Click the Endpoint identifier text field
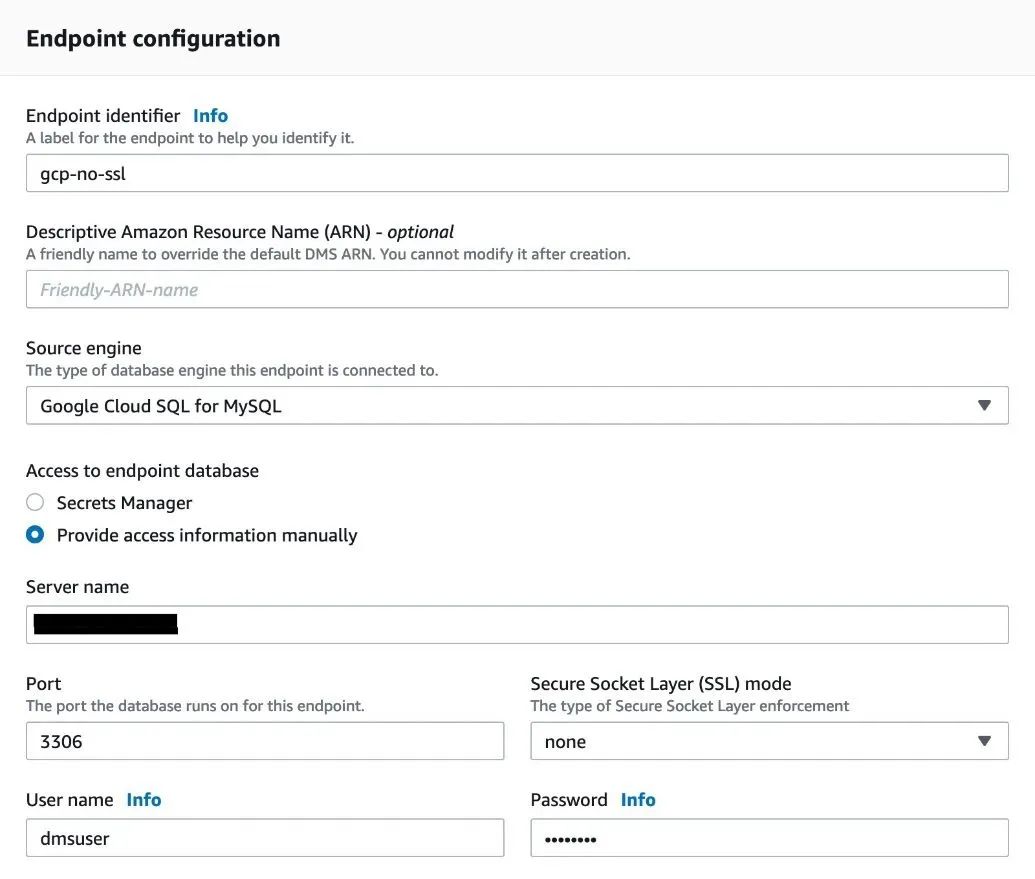This screenshot has height=879, width=1035. pos(516,173)
